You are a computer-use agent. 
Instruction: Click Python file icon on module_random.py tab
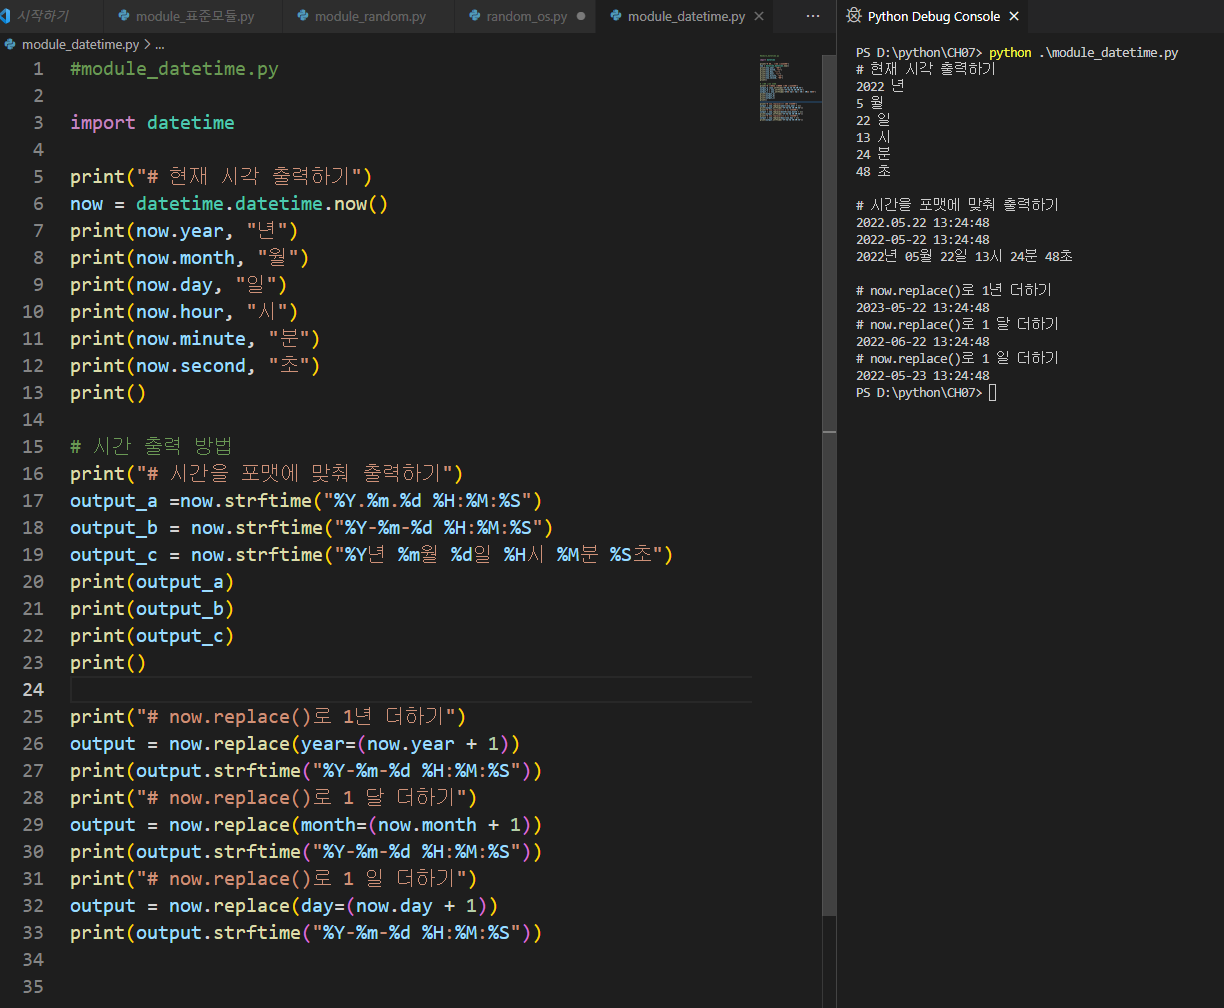click(302, 17)
